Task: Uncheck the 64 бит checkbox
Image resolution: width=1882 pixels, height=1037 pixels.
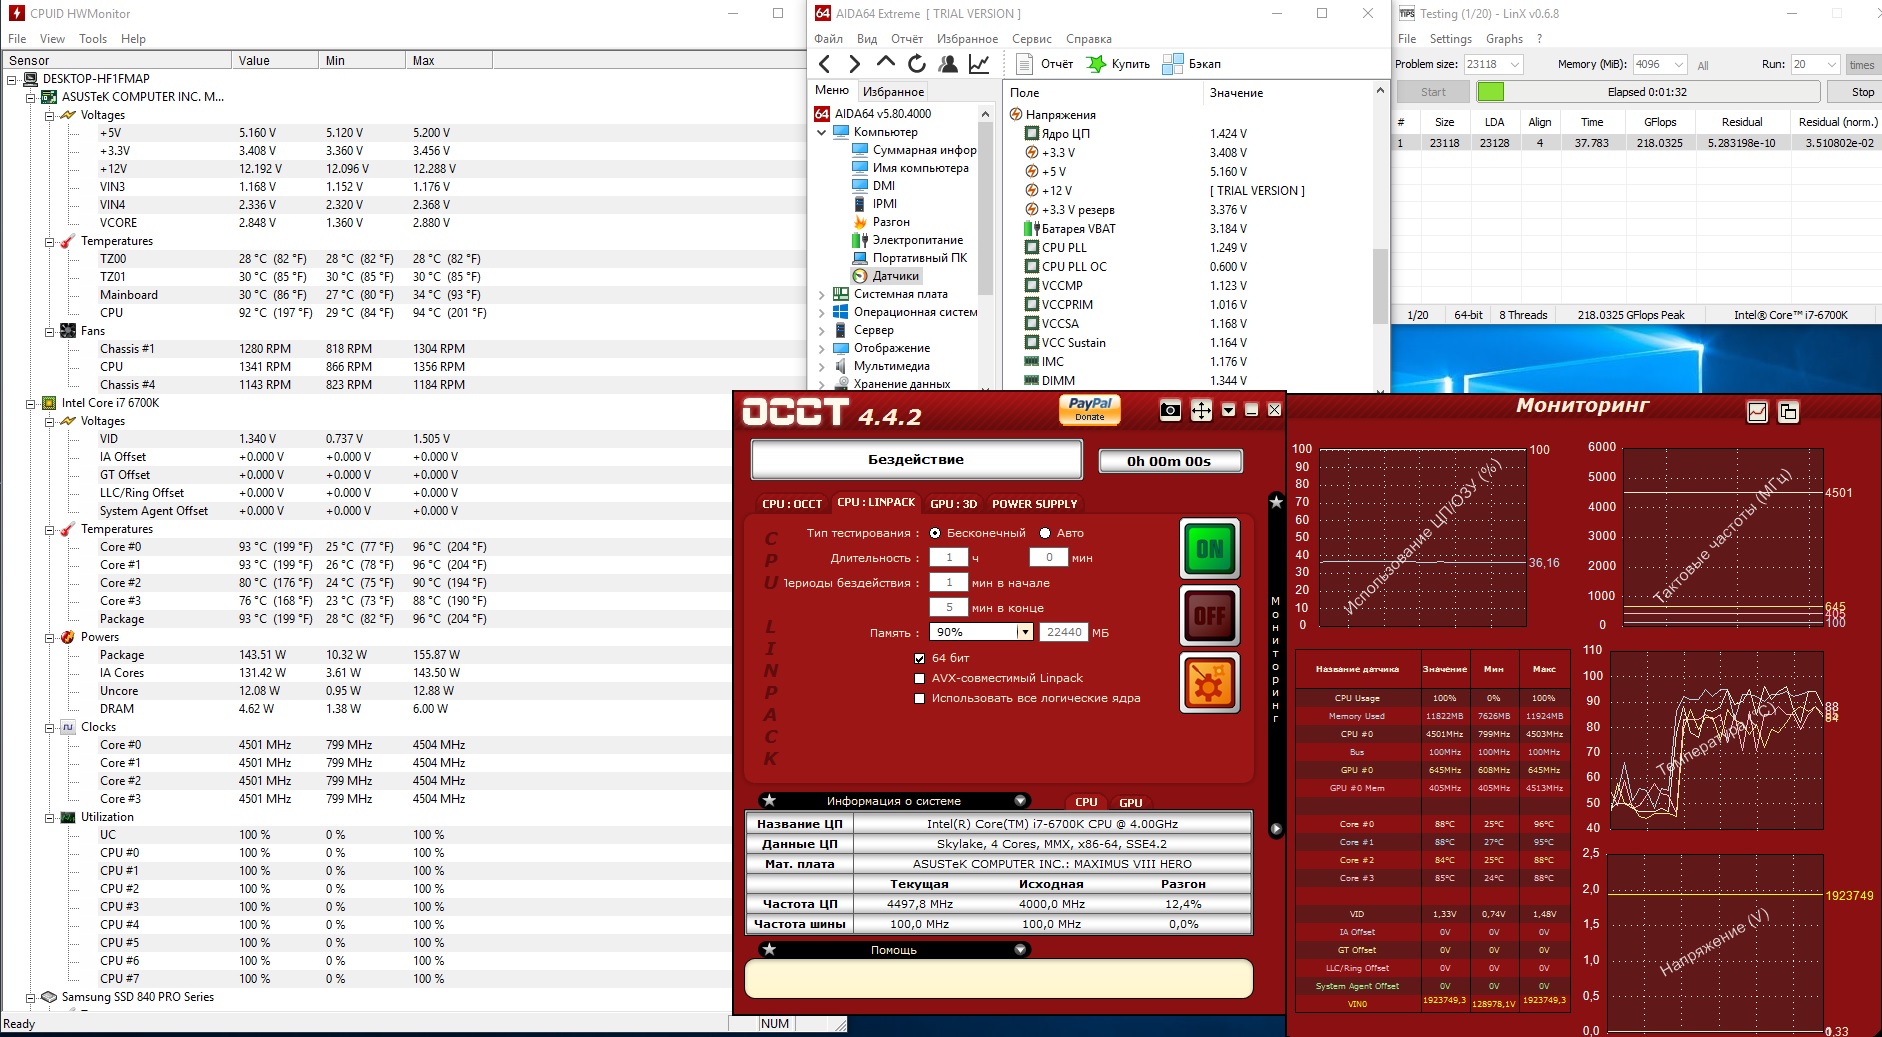Action: coord(919,658)
